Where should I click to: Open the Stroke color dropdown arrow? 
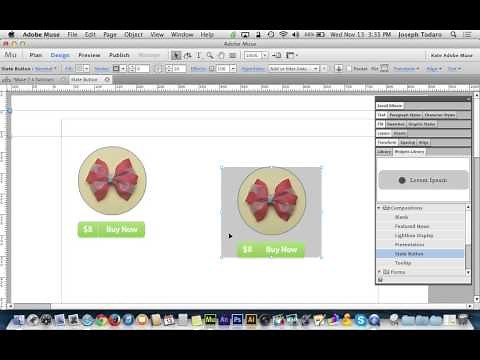(x=123, y=69)
